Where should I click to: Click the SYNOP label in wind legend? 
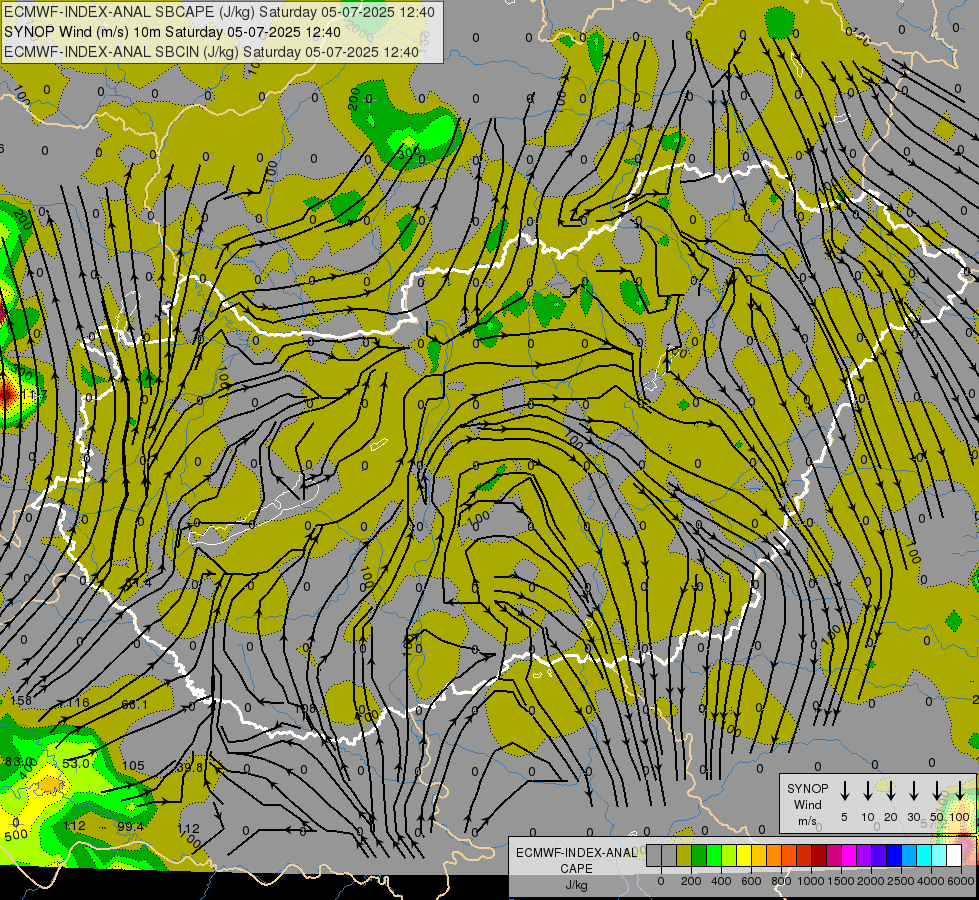[x=807, y=788]
